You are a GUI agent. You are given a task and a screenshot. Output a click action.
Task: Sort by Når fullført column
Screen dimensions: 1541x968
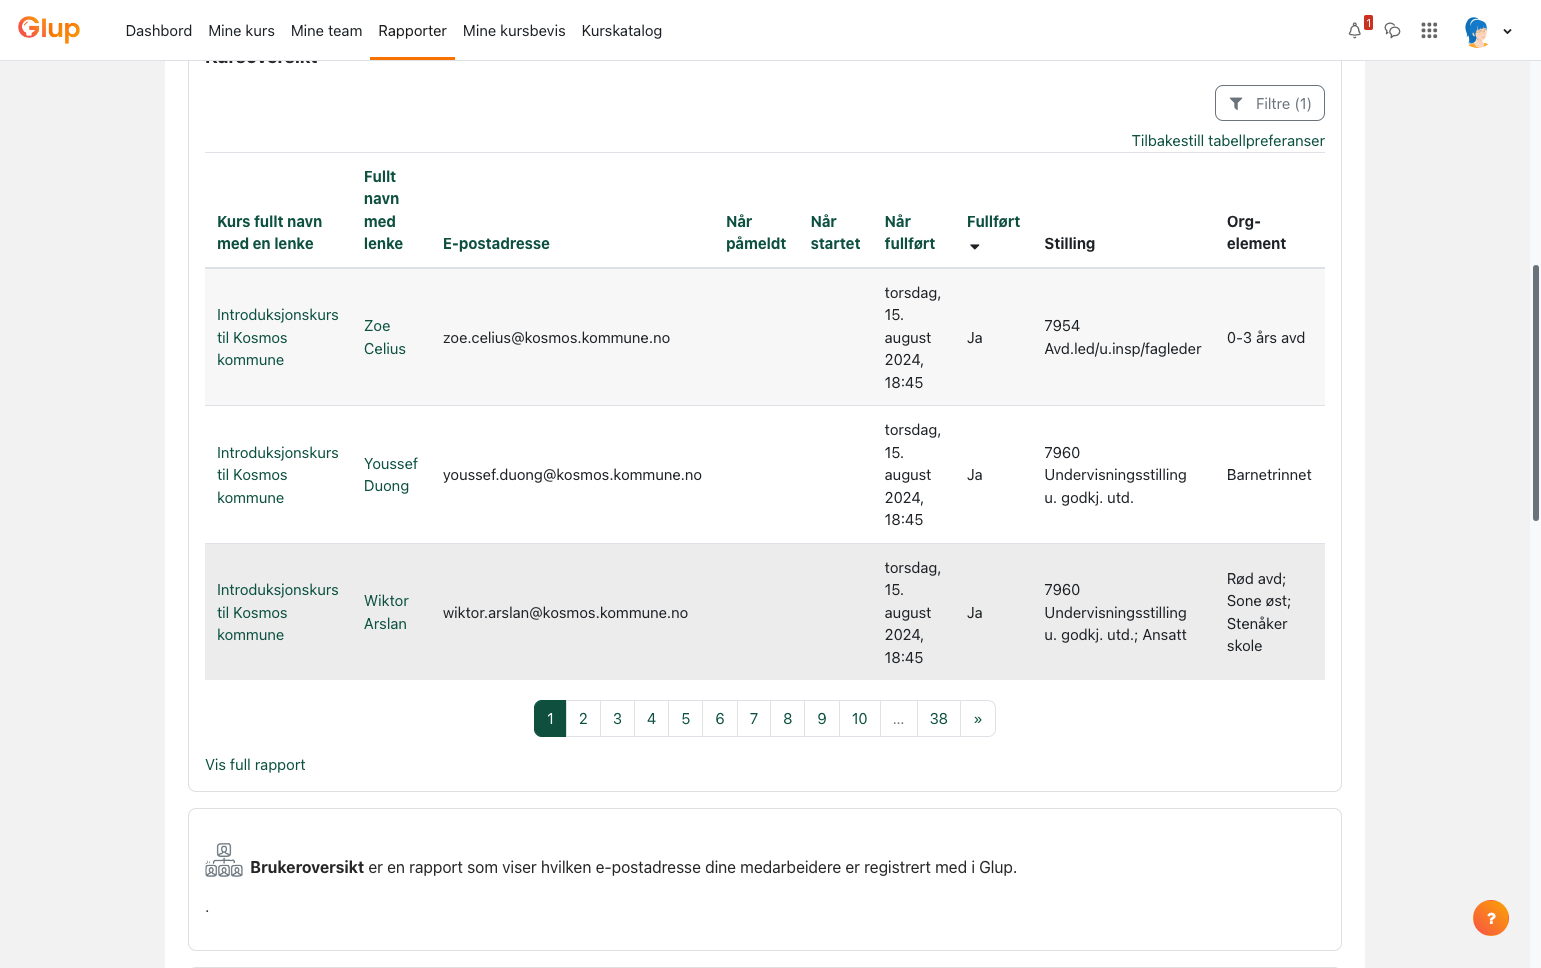910,233
